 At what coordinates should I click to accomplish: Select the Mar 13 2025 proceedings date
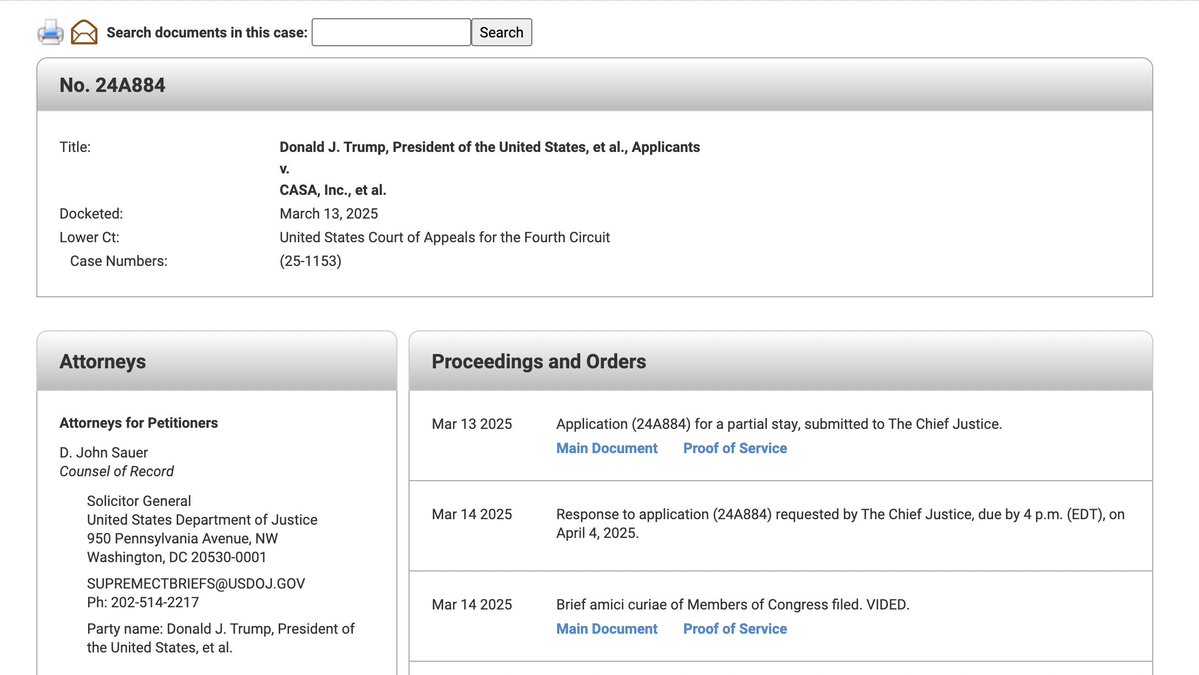[x=472, y=423]
